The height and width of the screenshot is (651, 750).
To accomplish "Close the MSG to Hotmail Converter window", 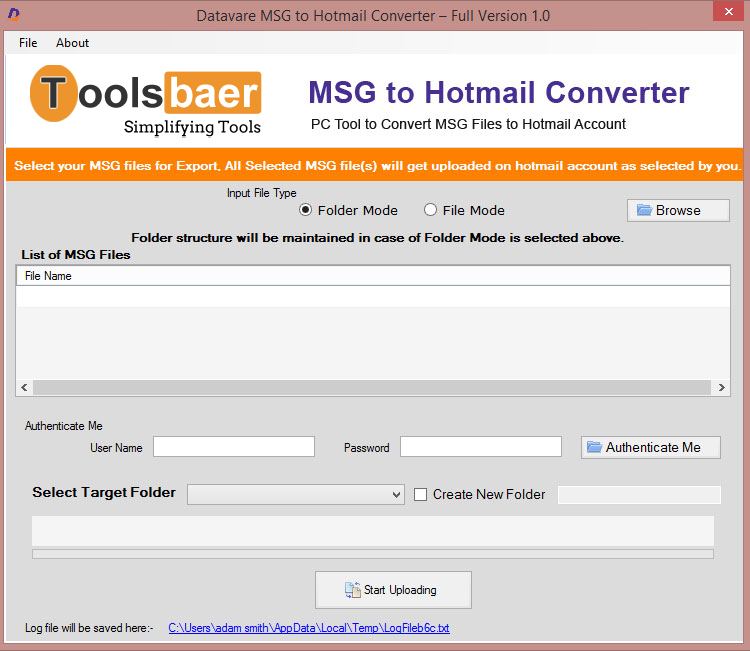I will pos(728,11).
